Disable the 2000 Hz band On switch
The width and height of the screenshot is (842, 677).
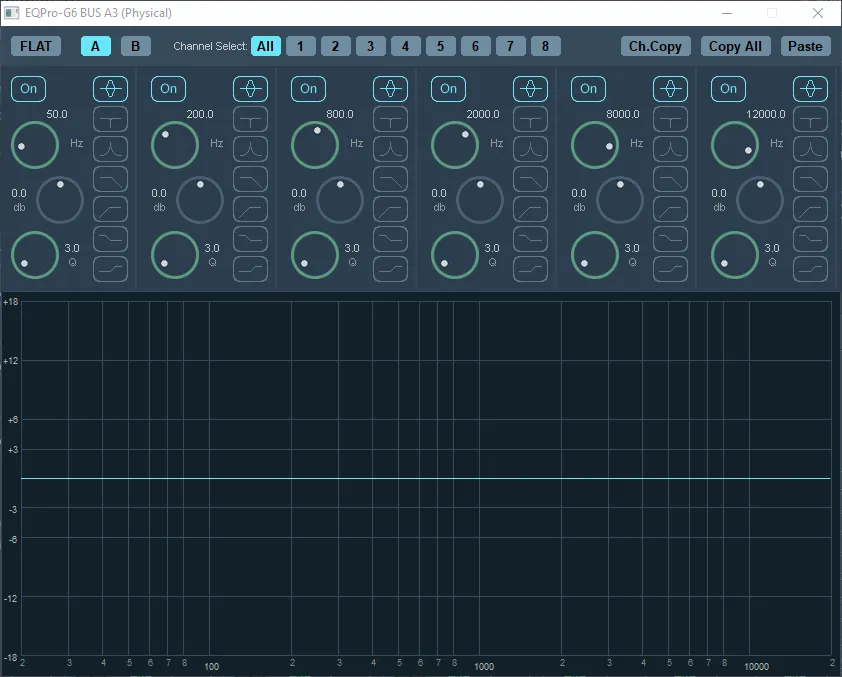449,89
